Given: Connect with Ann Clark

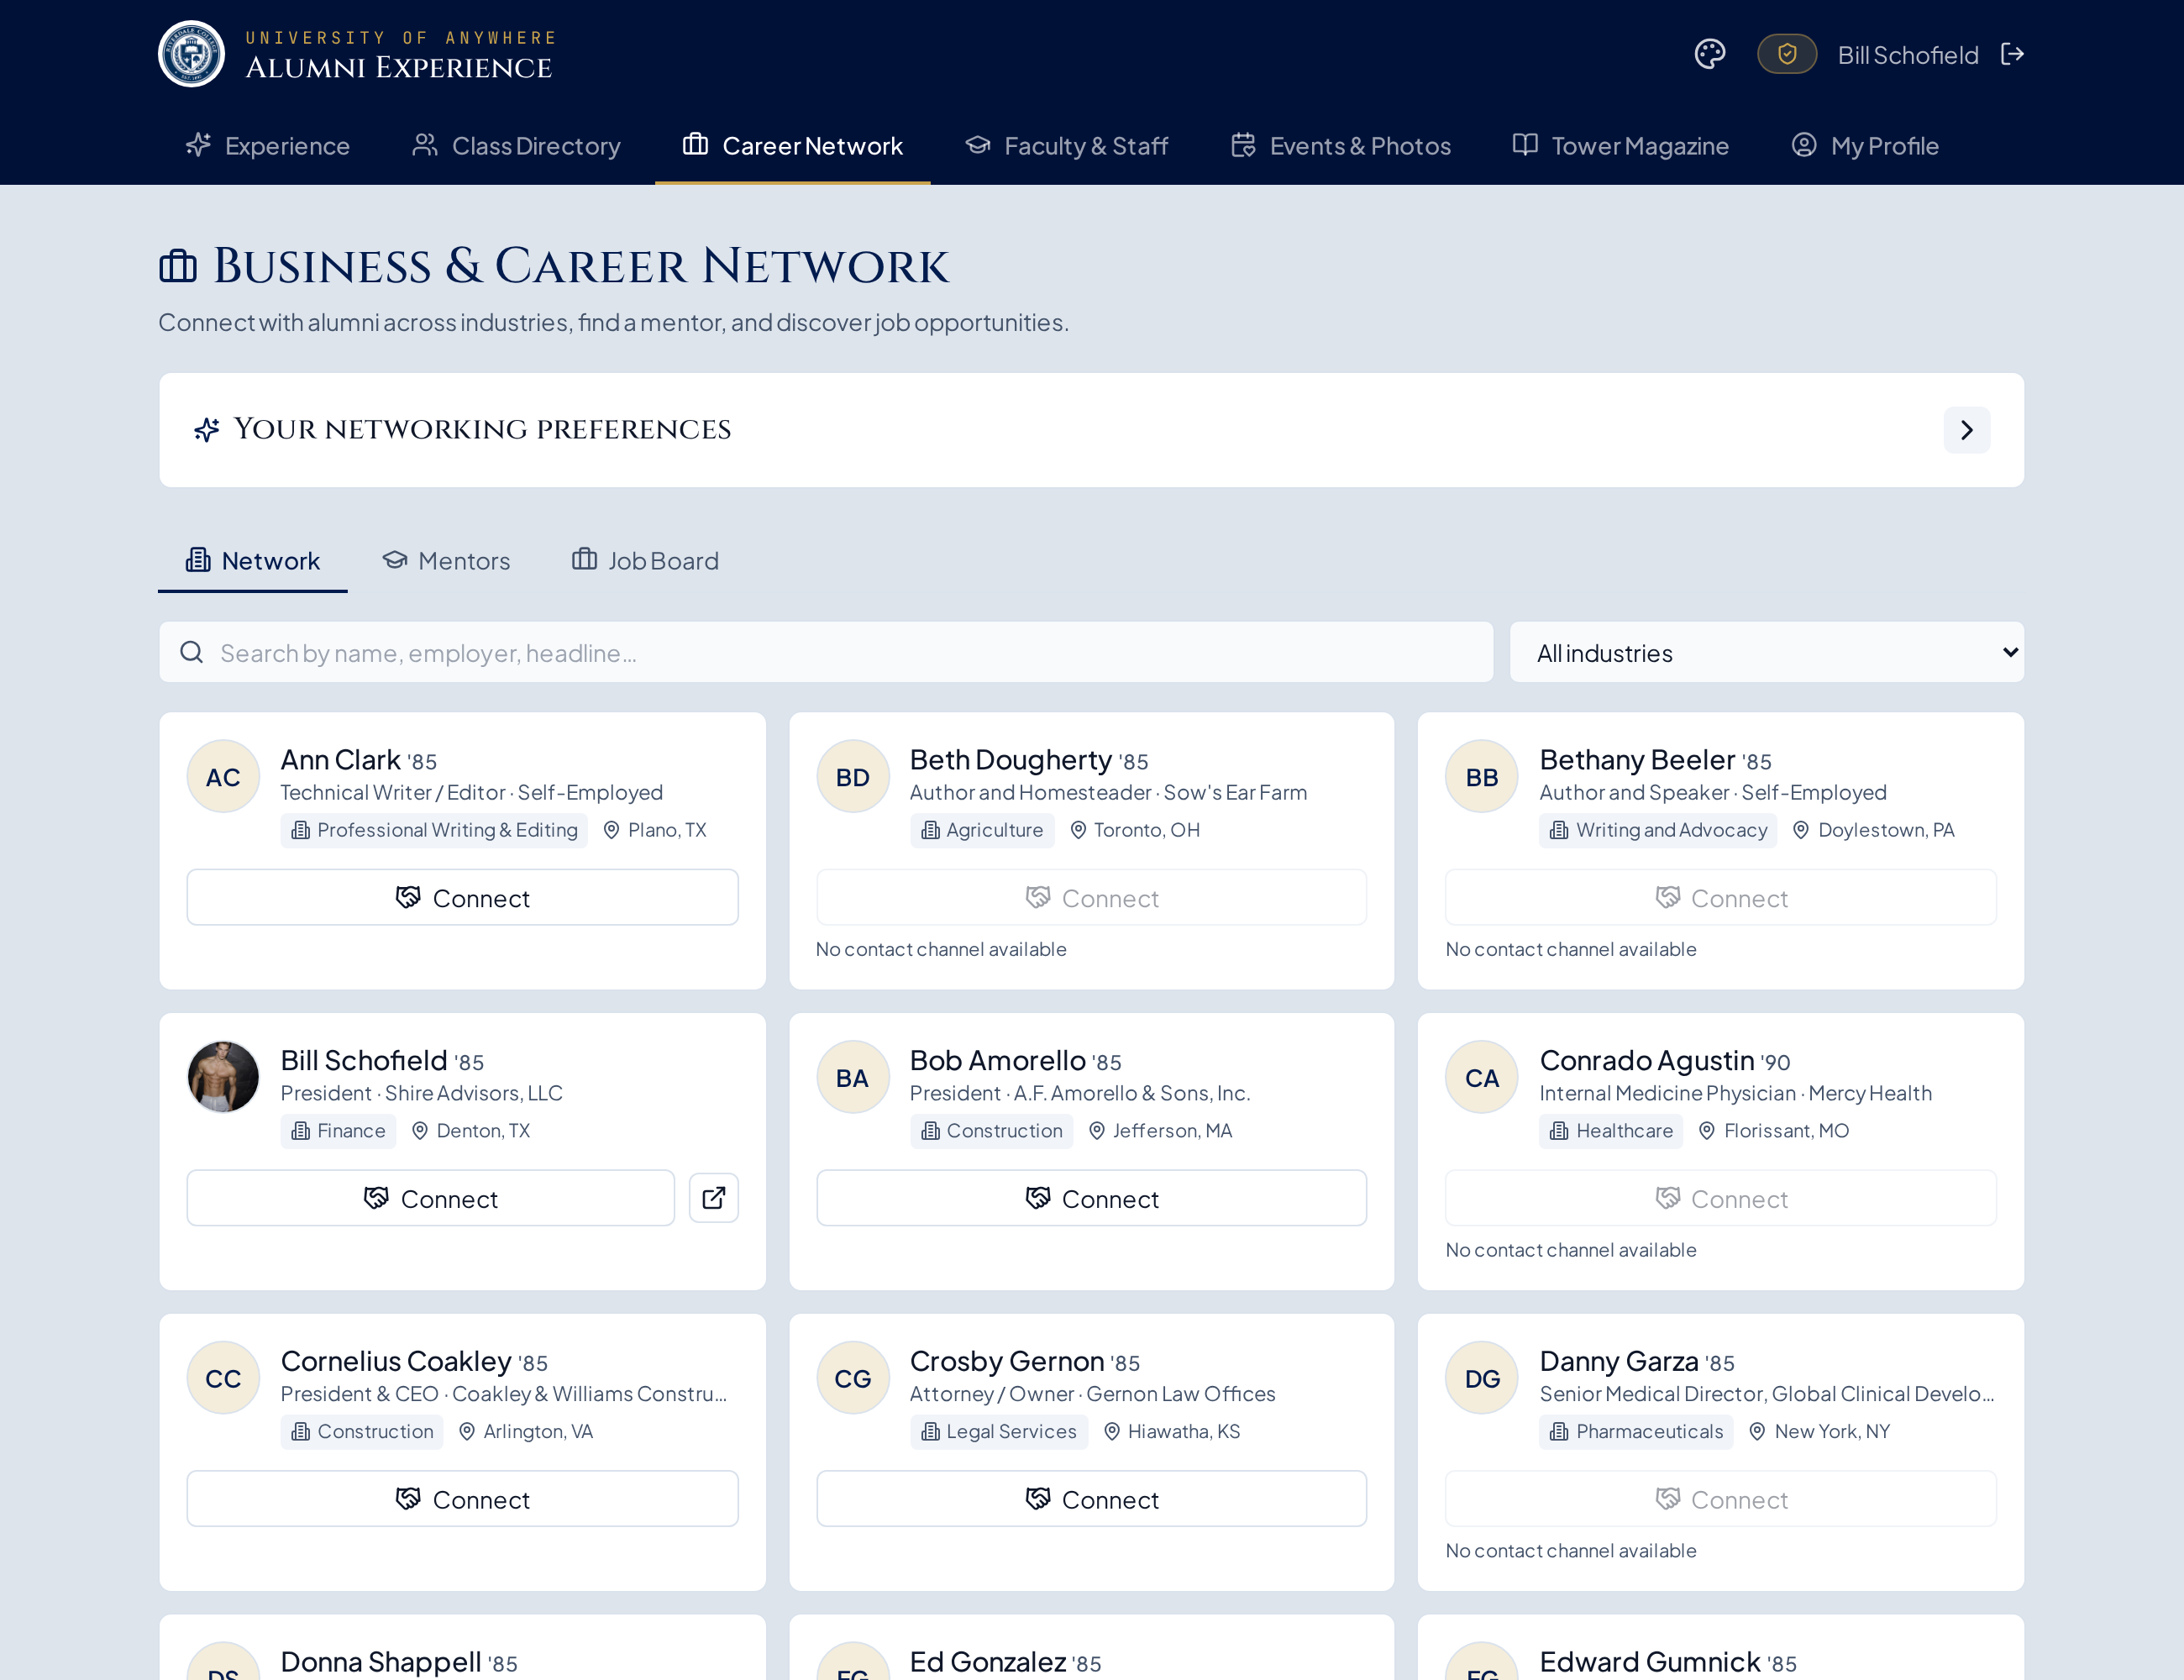Looking at the screenshot, I should [x=463, y=898].
